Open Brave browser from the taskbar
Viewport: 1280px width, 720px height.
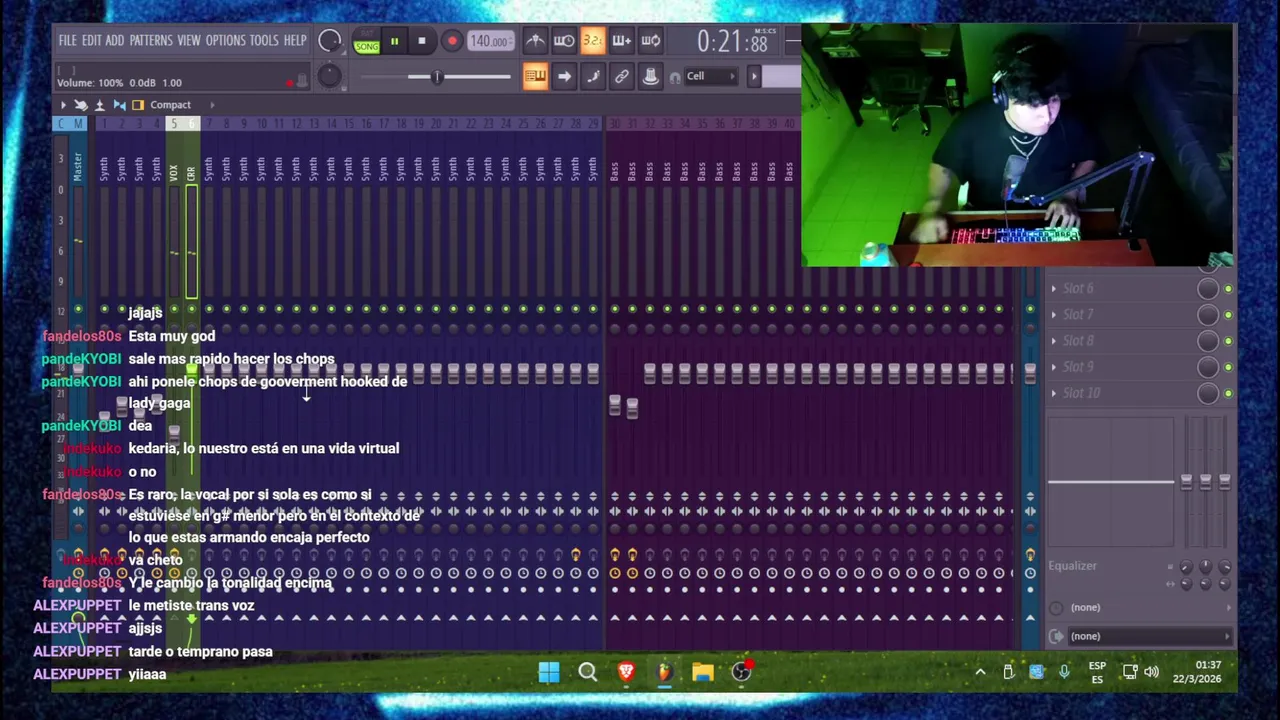626,673
